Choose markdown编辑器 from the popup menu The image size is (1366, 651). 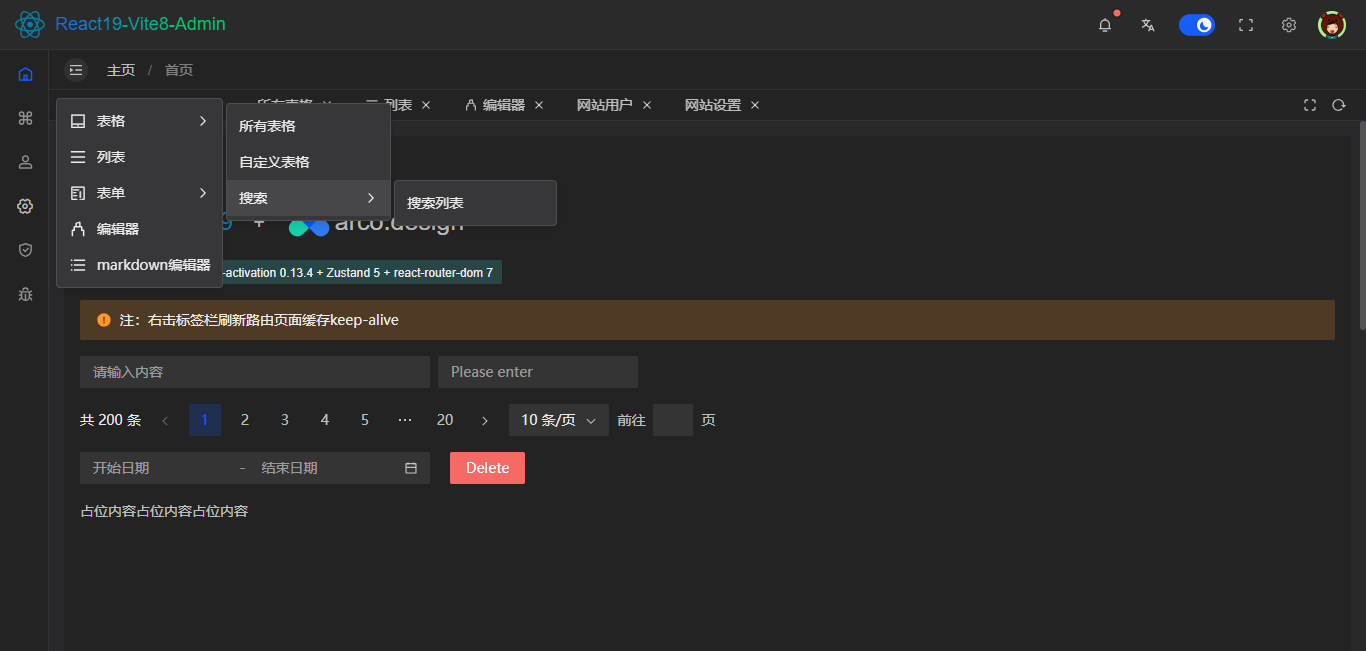tap(140, 265)
